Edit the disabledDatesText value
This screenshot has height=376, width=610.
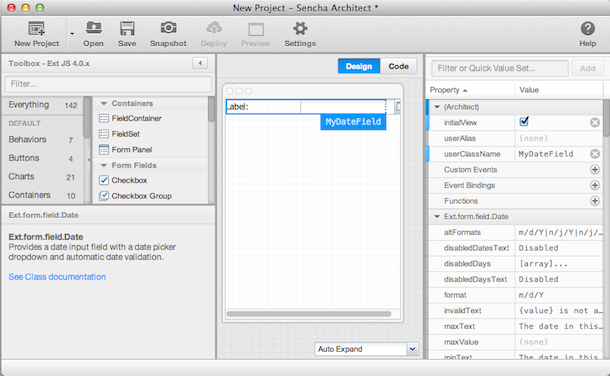pos(559,248)
